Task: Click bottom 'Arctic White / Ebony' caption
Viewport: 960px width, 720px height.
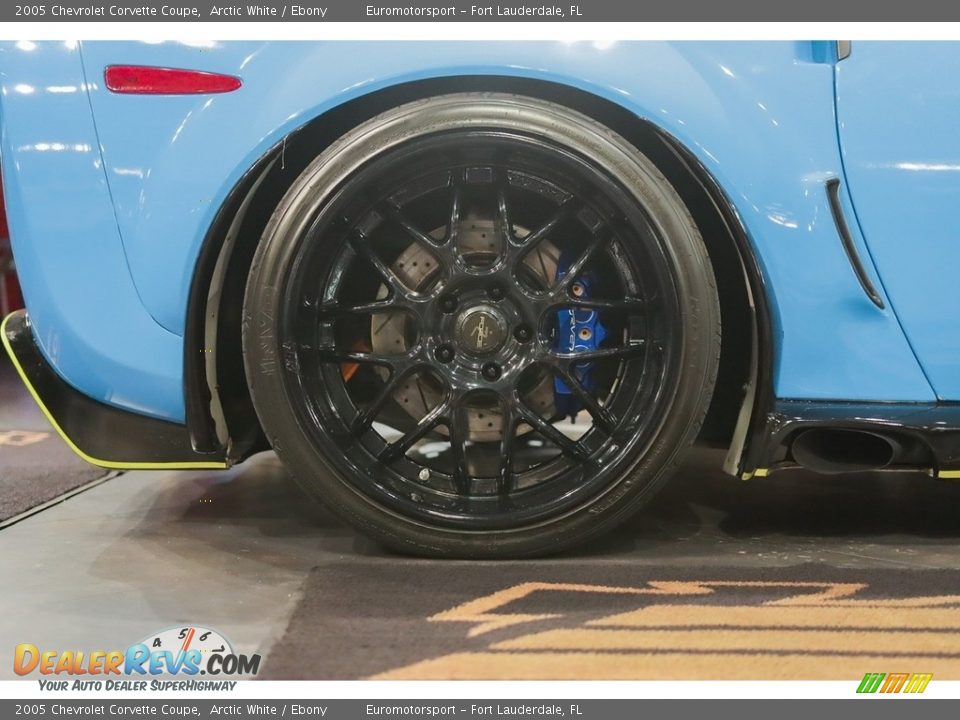Action: [268, 710]
